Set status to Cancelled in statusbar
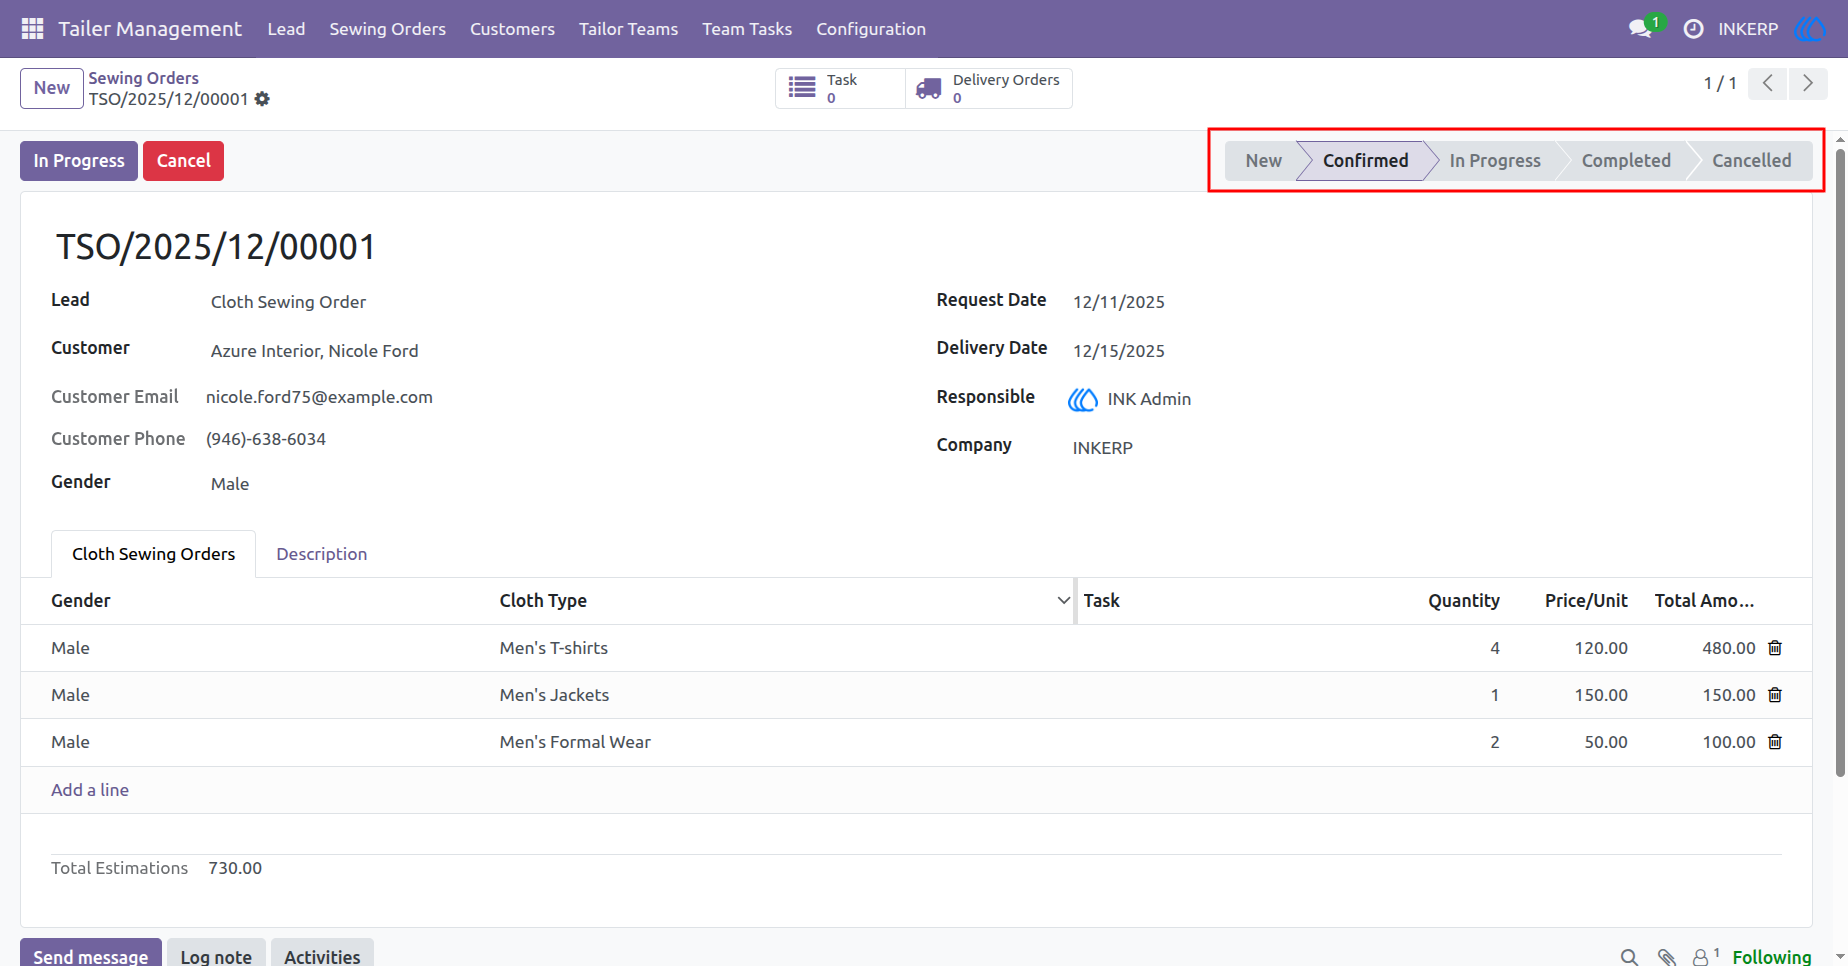 tap(1752, 161)
